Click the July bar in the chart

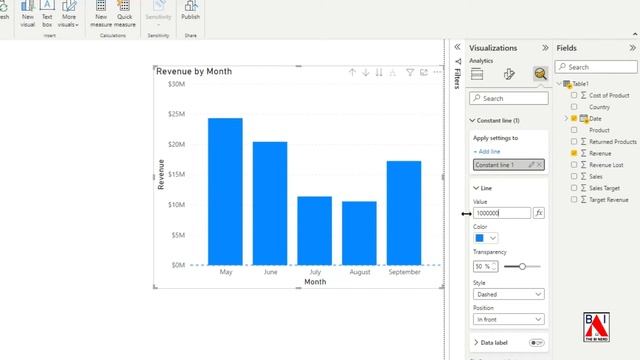(x=315, y=231)
